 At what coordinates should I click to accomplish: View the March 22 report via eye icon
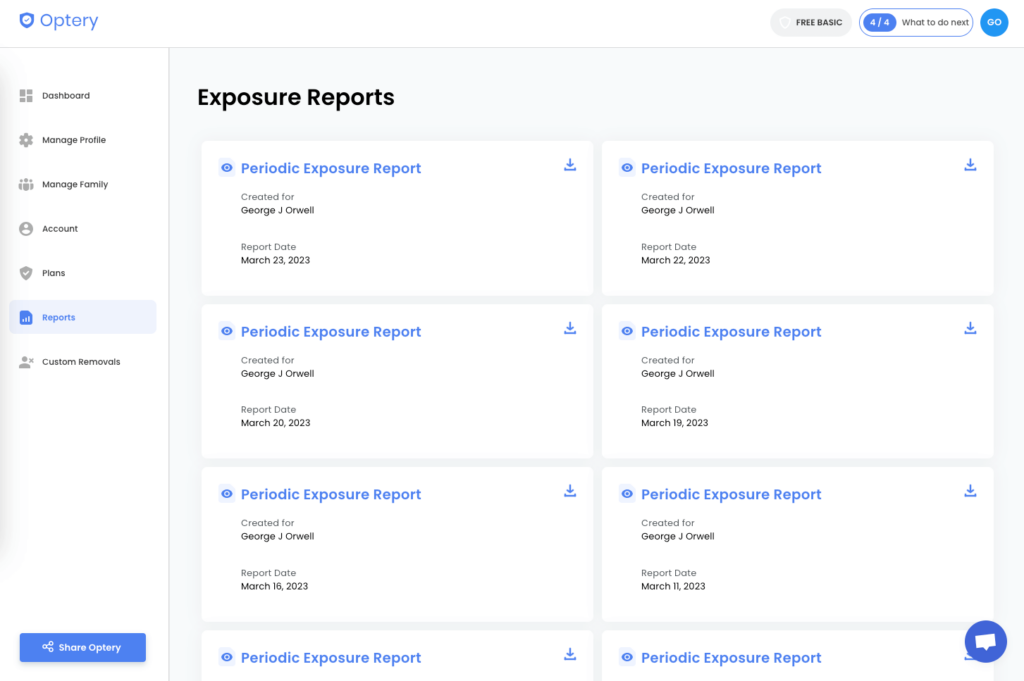coord(627,168)
